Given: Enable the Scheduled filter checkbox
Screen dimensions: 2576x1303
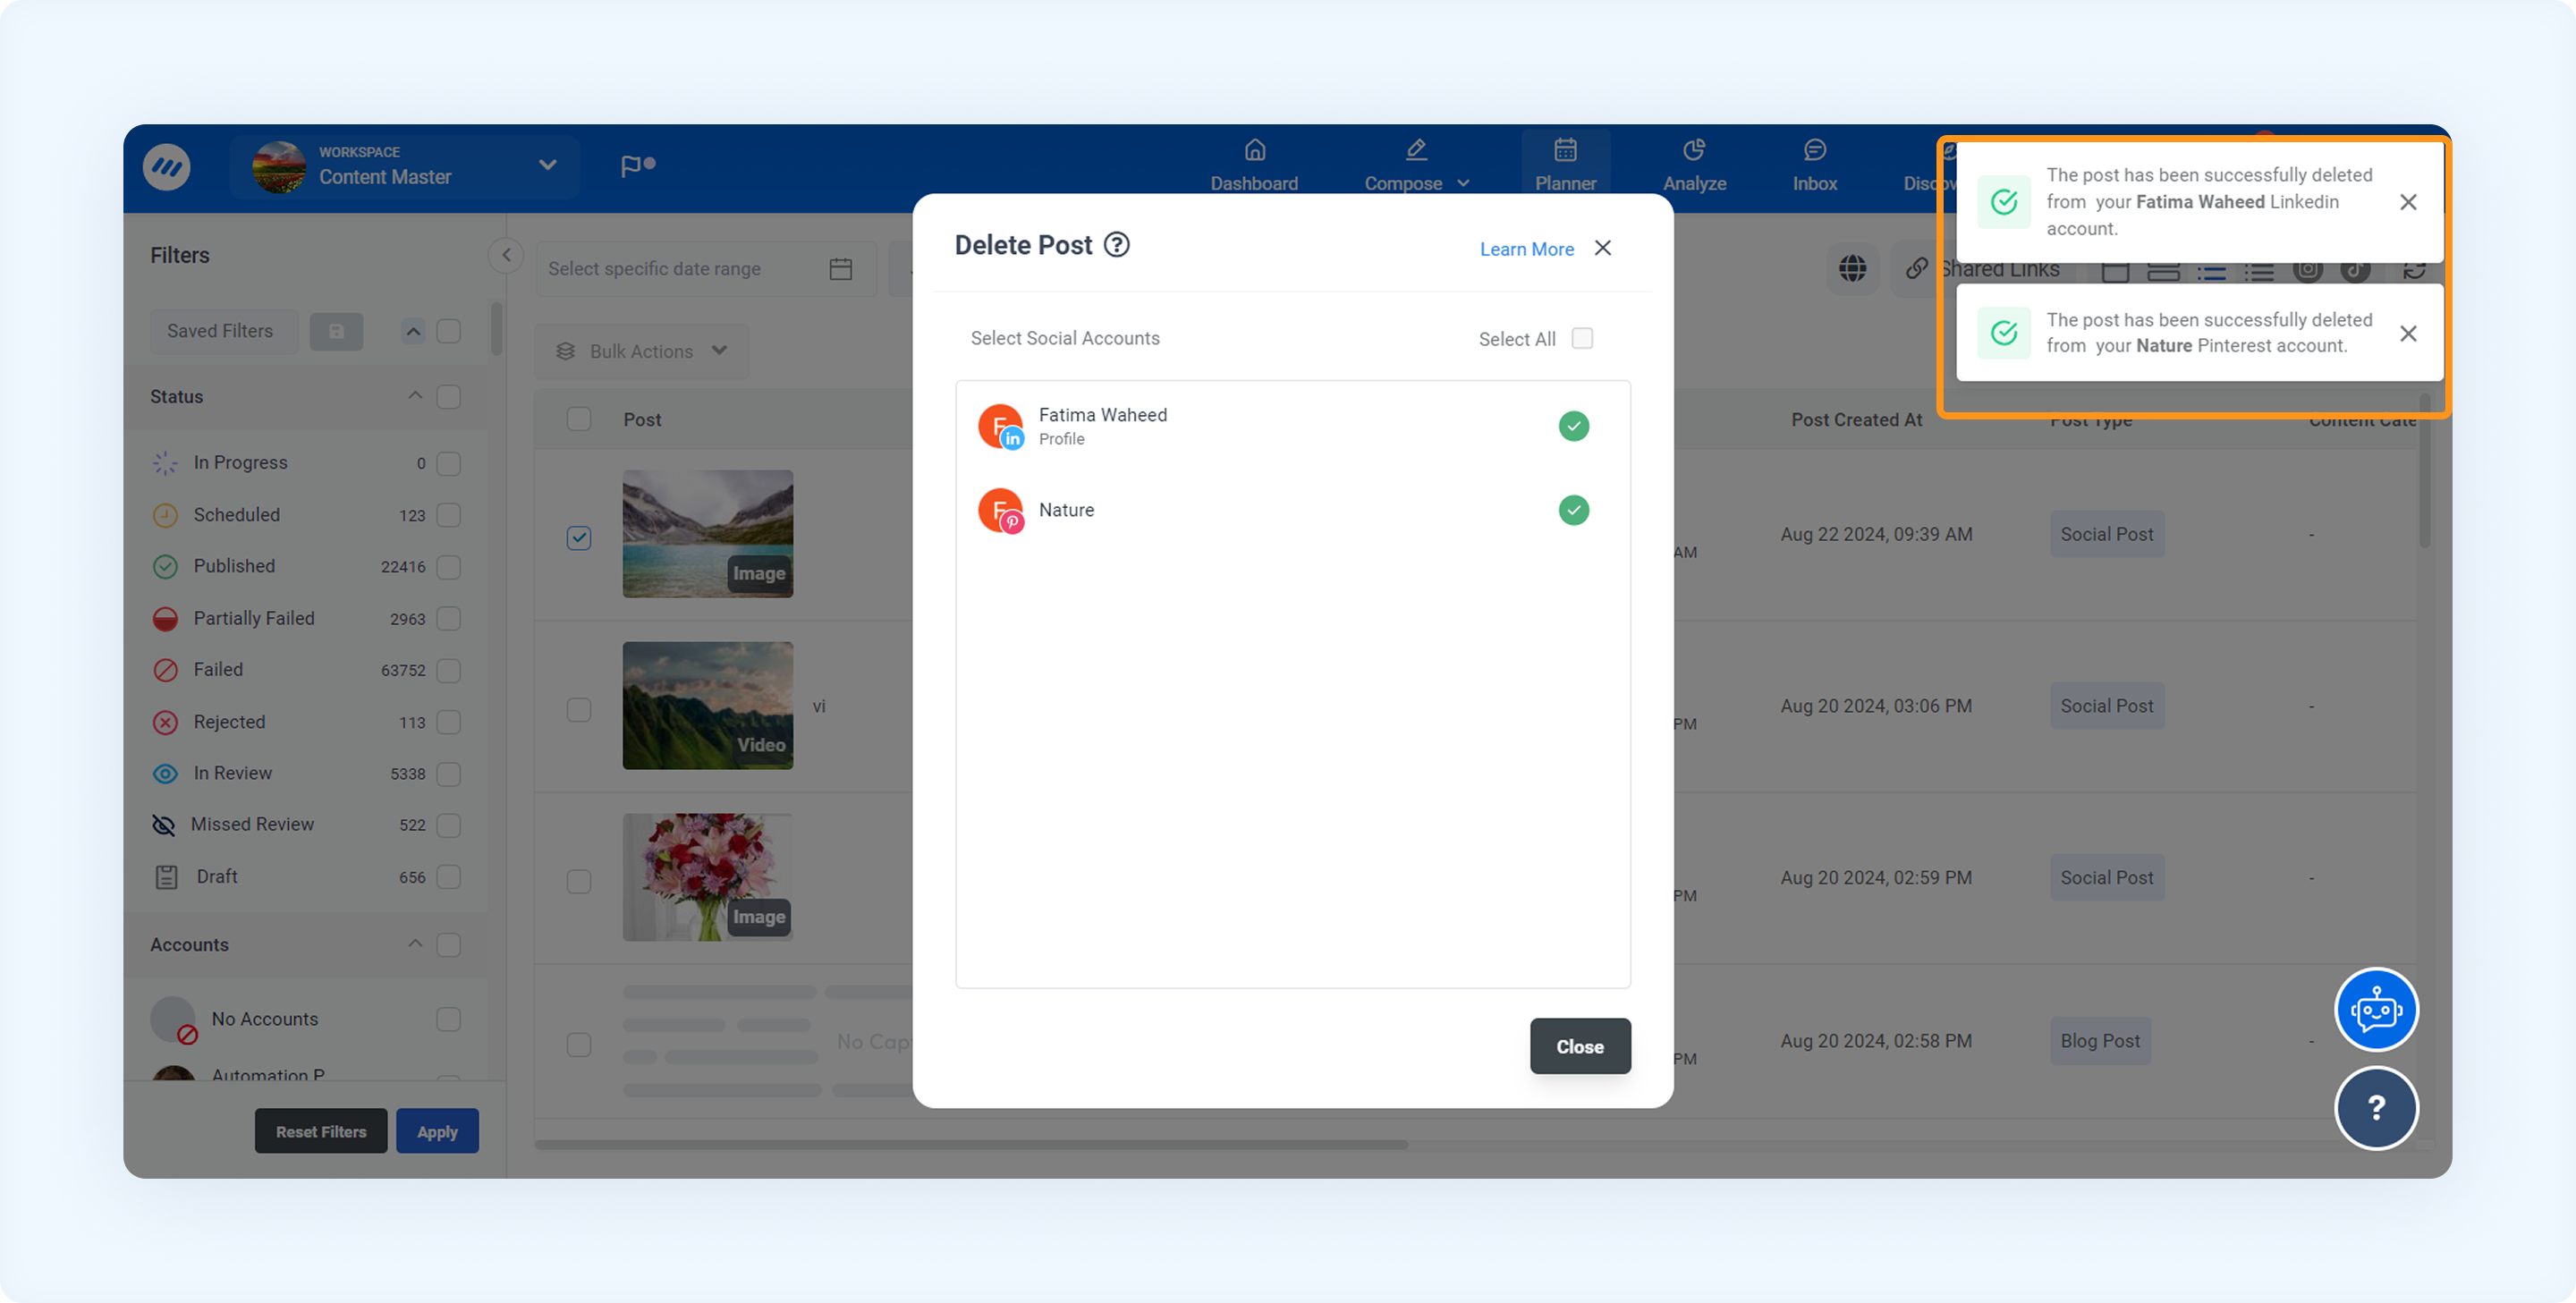Looking at the screenshot, I should point(449,515).
